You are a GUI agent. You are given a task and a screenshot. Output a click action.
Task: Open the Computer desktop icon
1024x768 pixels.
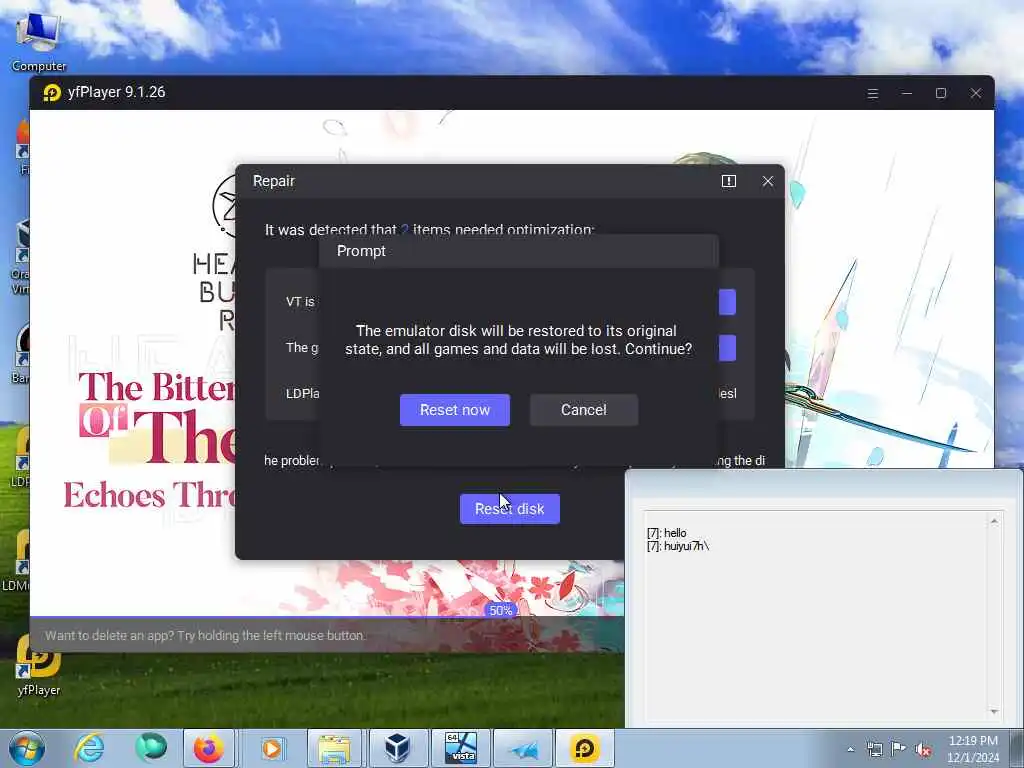(39, 41)
